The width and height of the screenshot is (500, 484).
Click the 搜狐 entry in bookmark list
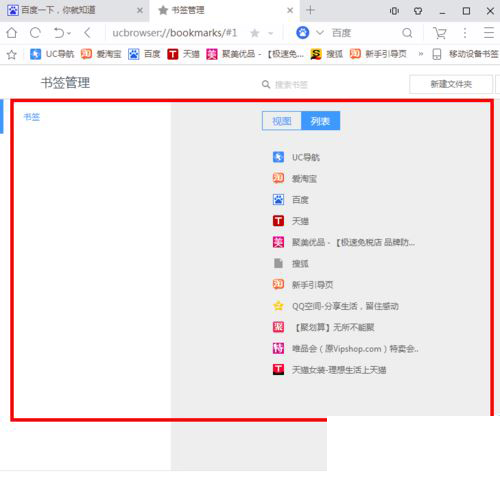[x=291, y=263]
